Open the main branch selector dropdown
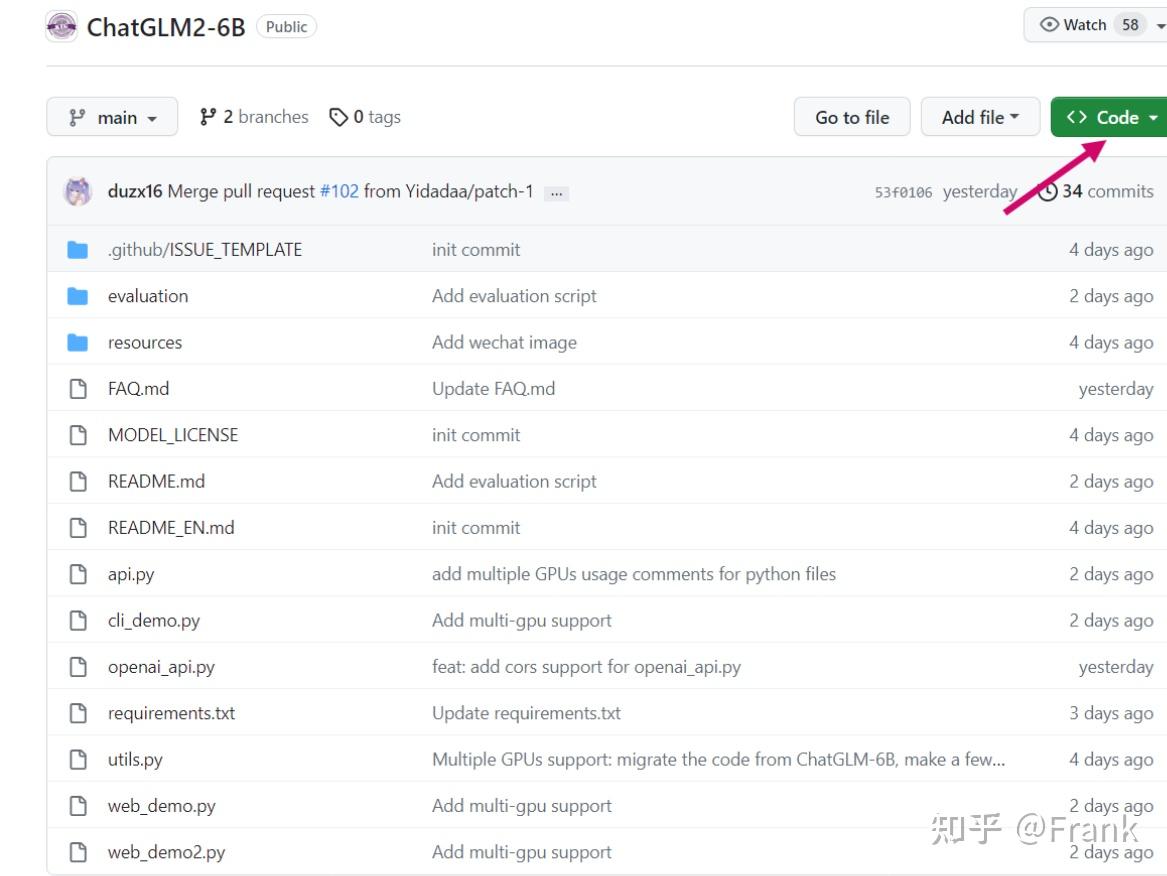Image resolution: width=1167 pixels, height=876 pixels. click(112, 117)
